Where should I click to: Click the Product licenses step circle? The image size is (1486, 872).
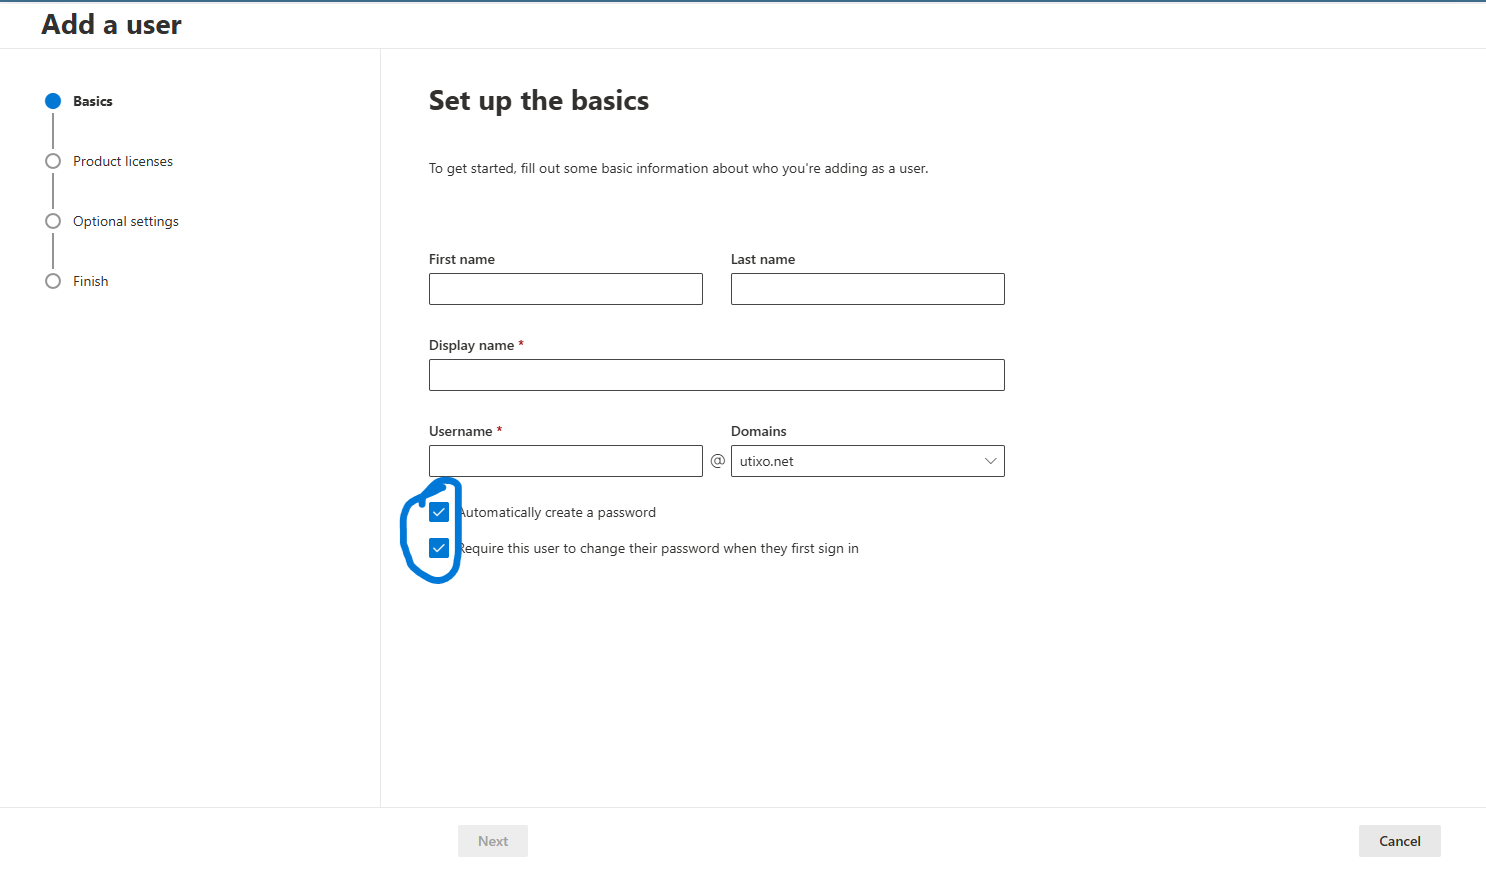53,161
